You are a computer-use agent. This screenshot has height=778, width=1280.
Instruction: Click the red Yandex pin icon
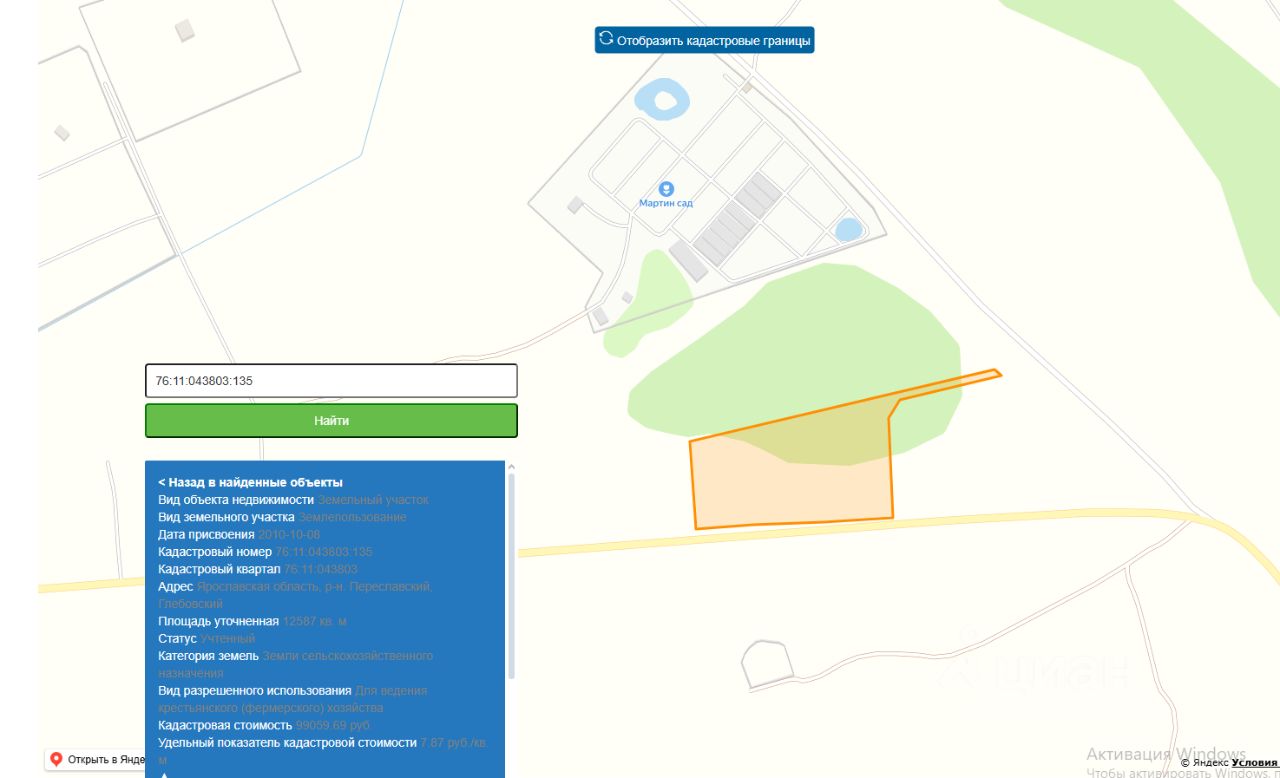click(x=56, y=759)
